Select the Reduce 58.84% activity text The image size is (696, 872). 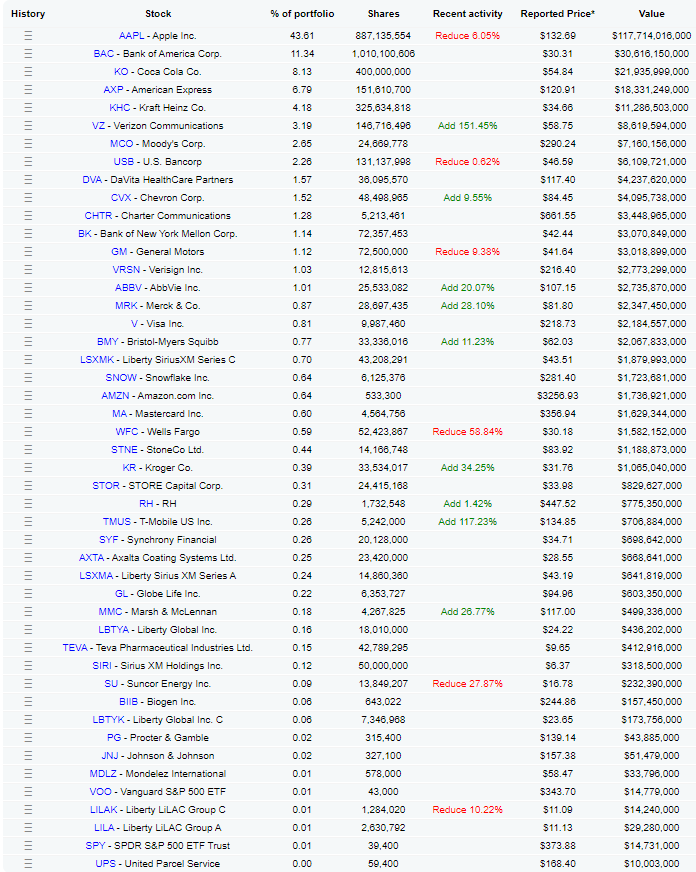[468, 432]
